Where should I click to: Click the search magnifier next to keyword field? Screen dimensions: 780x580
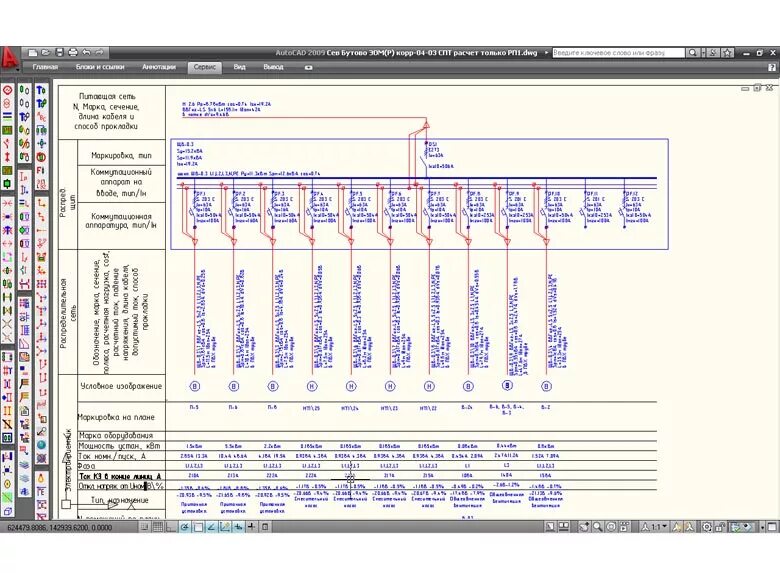pos(692,52)
